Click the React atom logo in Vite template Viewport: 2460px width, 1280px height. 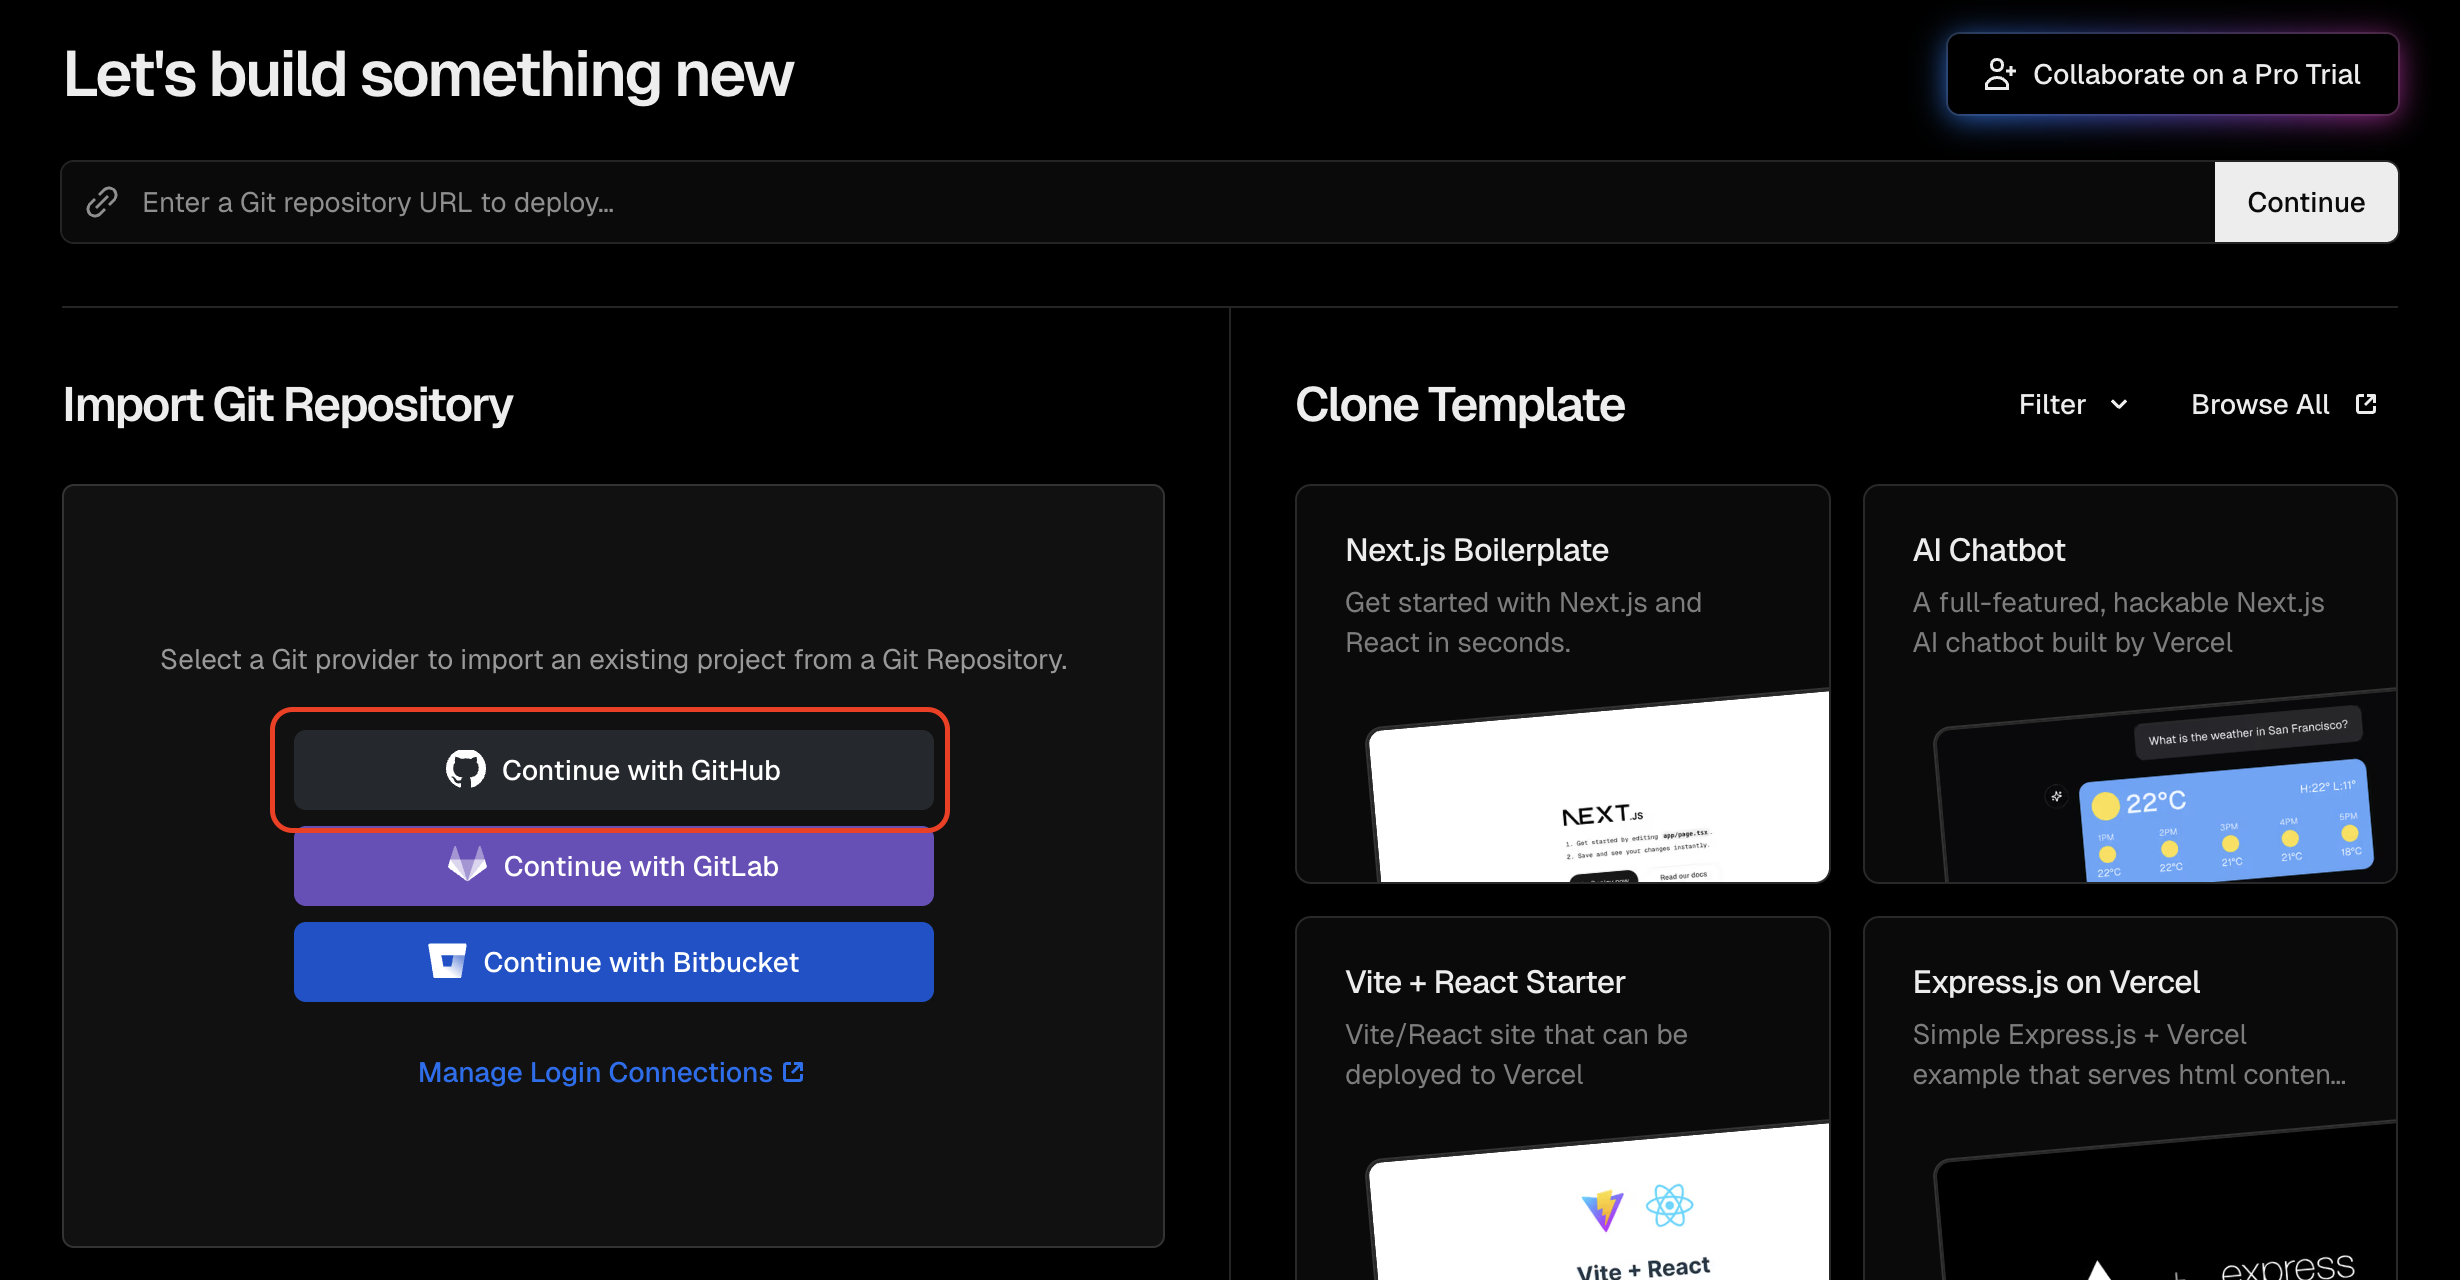coord(1669,1205)
